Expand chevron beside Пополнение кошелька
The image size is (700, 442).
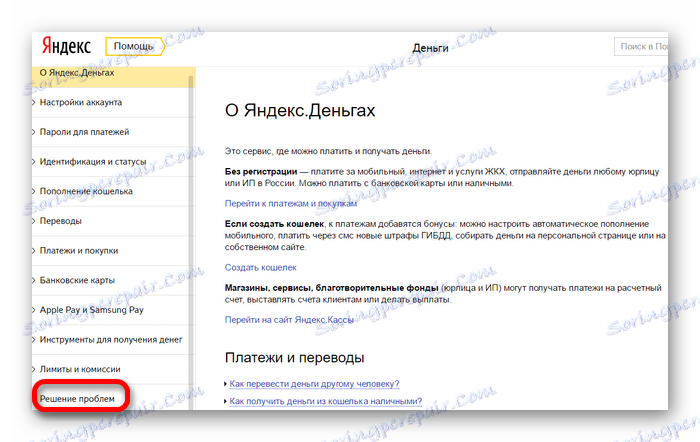[34, 191]
